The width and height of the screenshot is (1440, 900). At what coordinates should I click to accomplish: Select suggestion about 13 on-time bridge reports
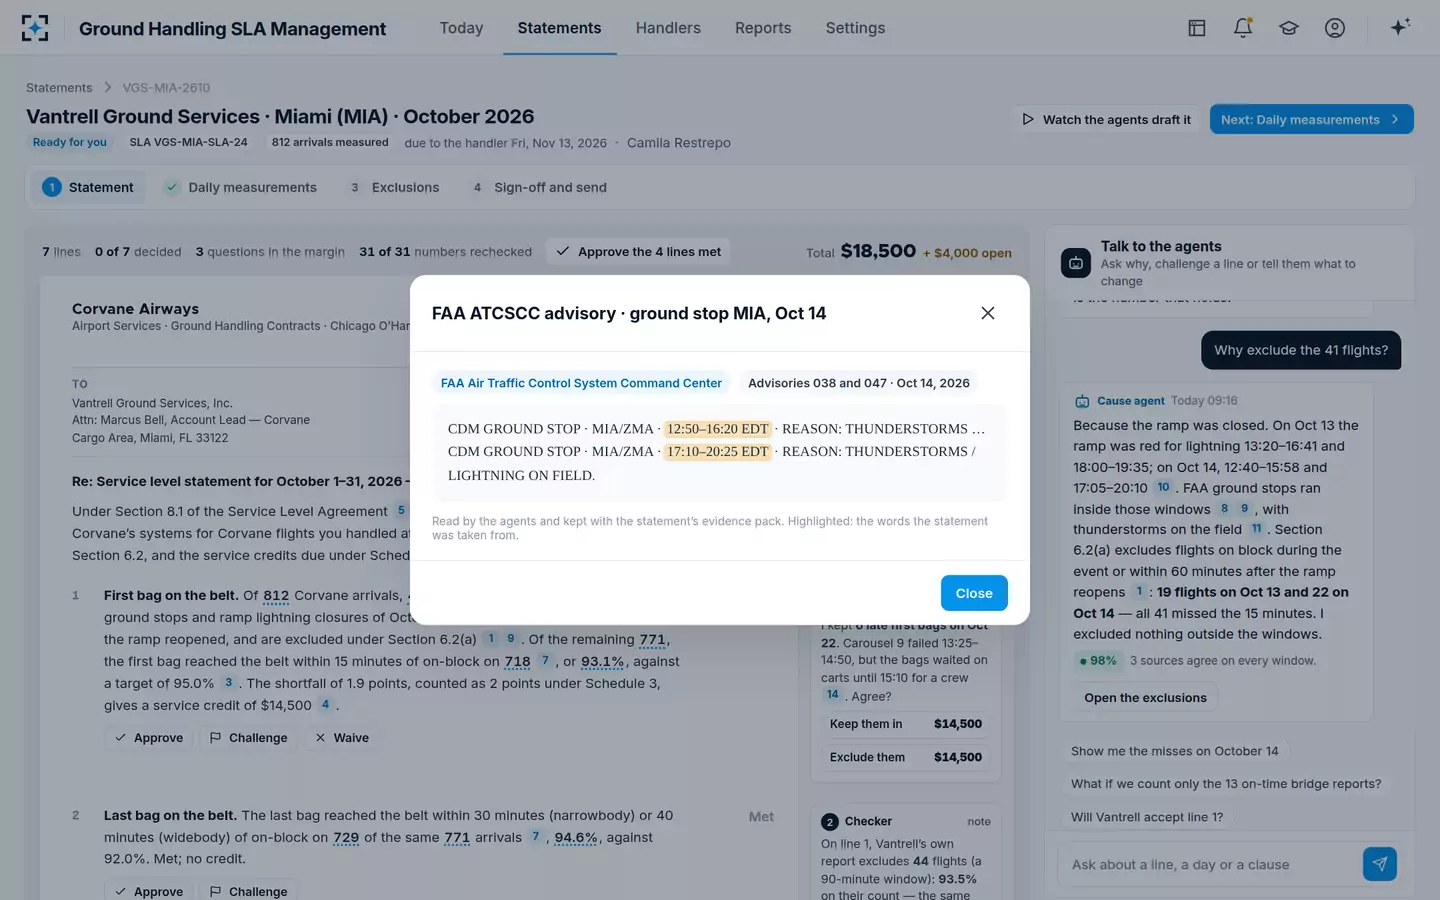1226,784
